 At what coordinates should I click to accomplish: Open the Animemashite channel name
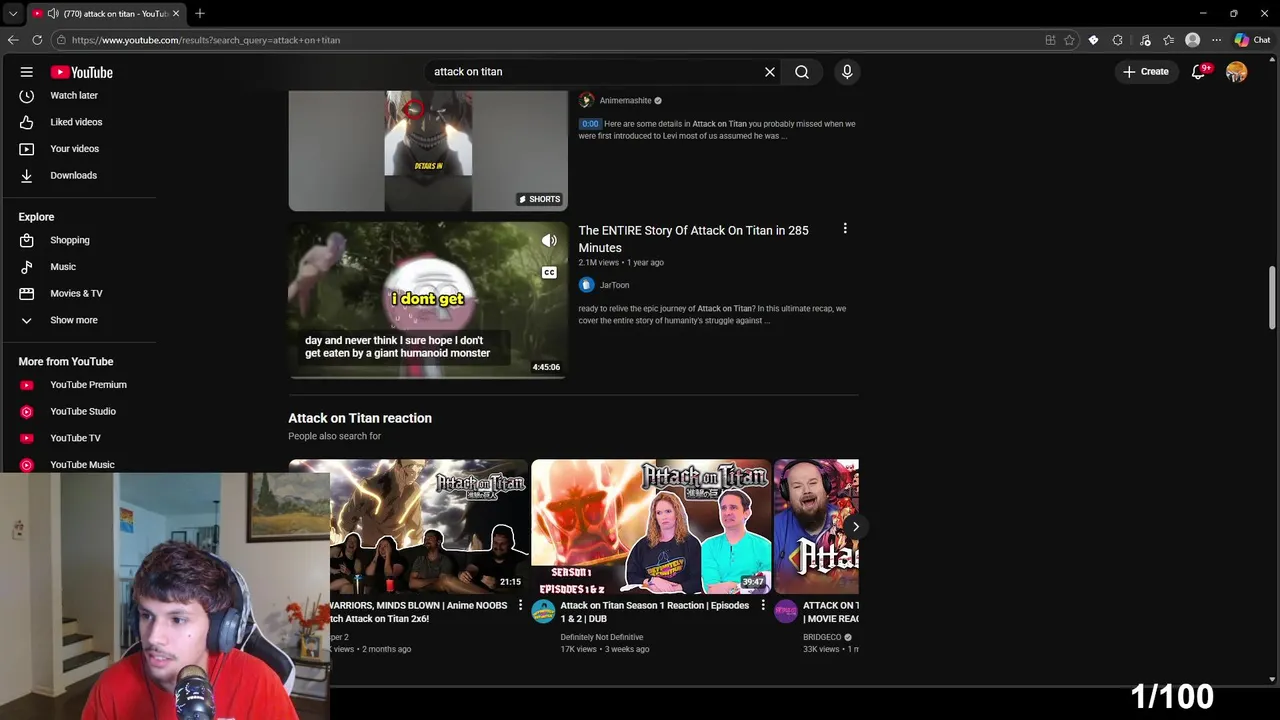625,100
